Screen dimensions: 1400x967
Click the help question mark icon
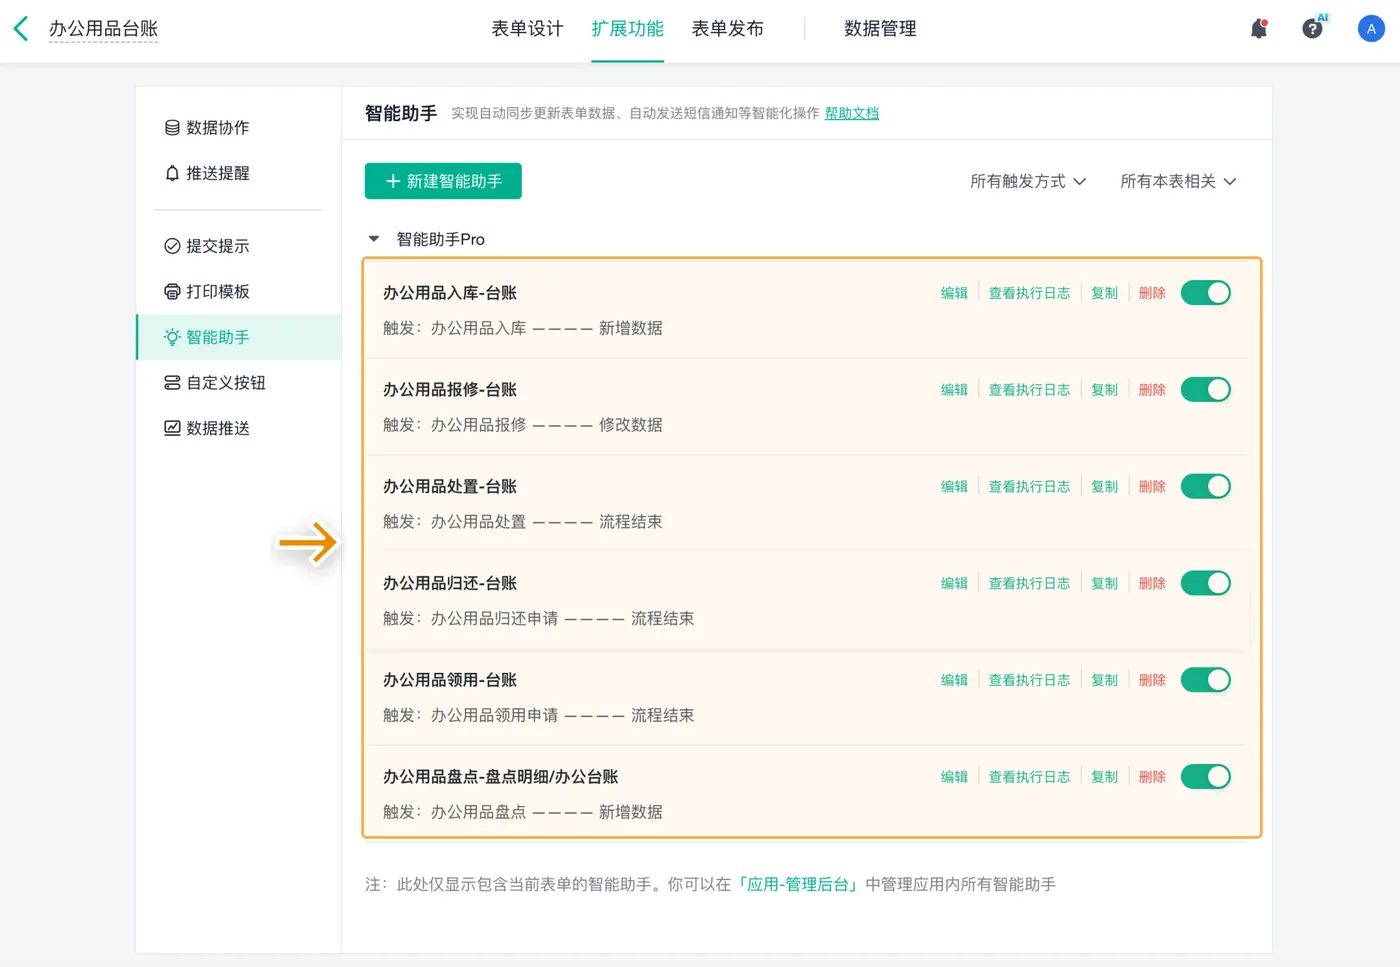point(1312,29)
